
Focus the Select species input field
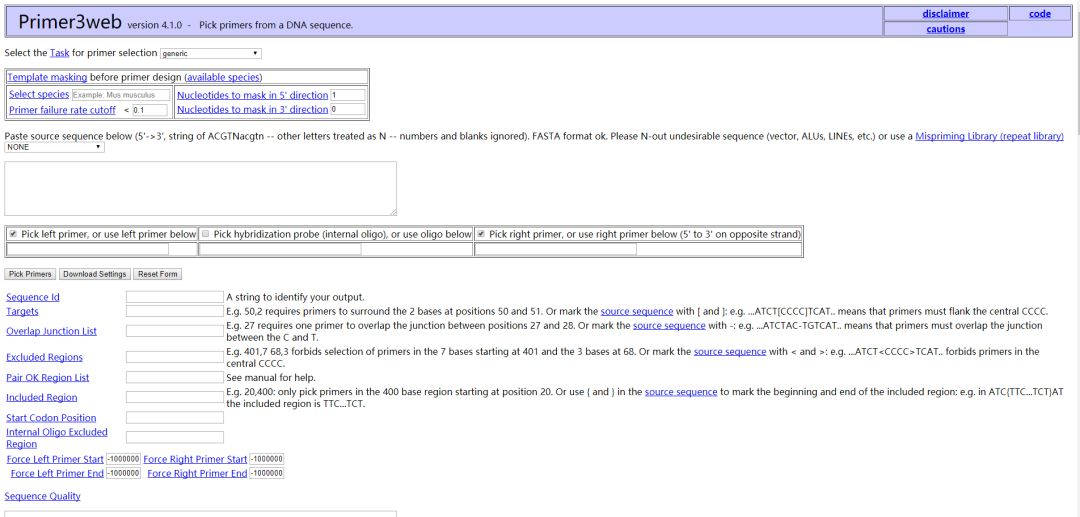click(121, 95)
